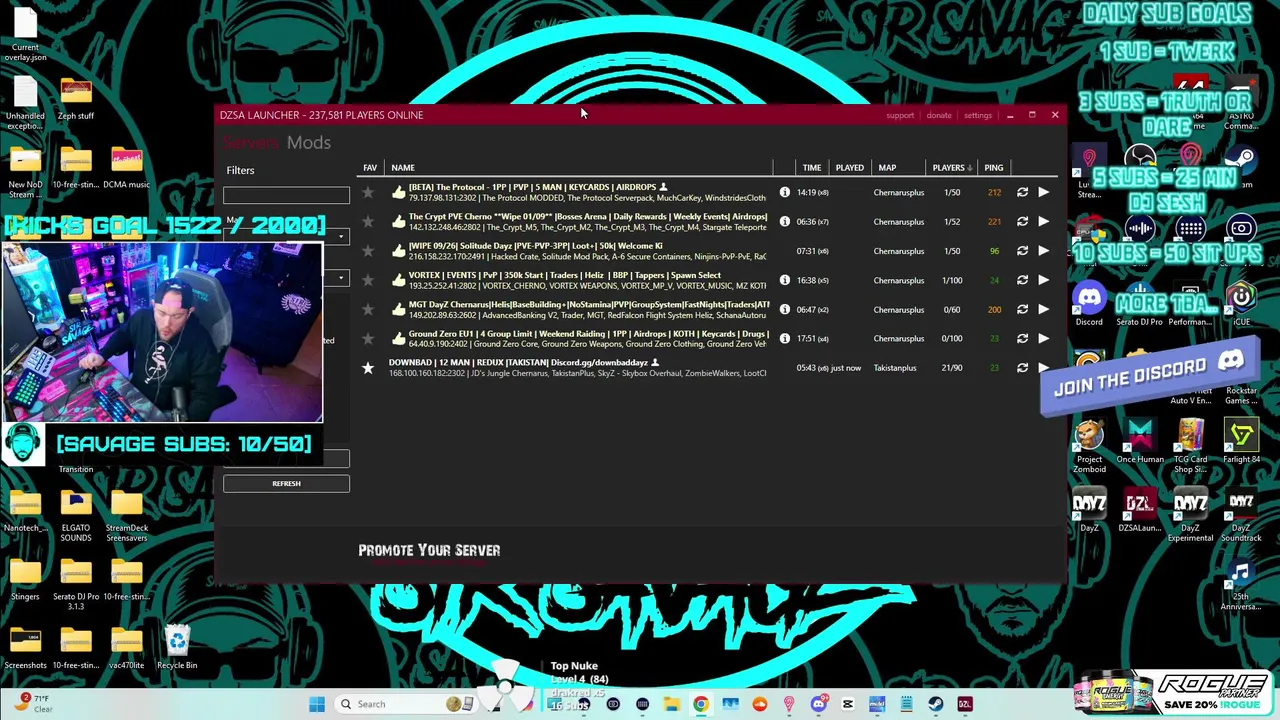
Task: Sort by PING column header
Action: pyautogui.click(x=994, y=168)
